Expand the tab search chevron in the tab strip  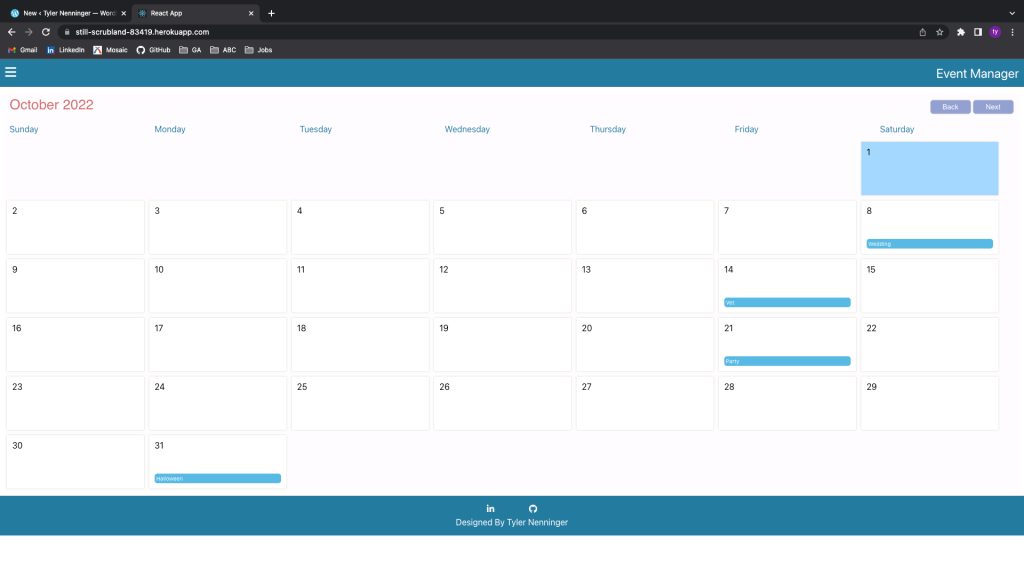coord(1011,13)
